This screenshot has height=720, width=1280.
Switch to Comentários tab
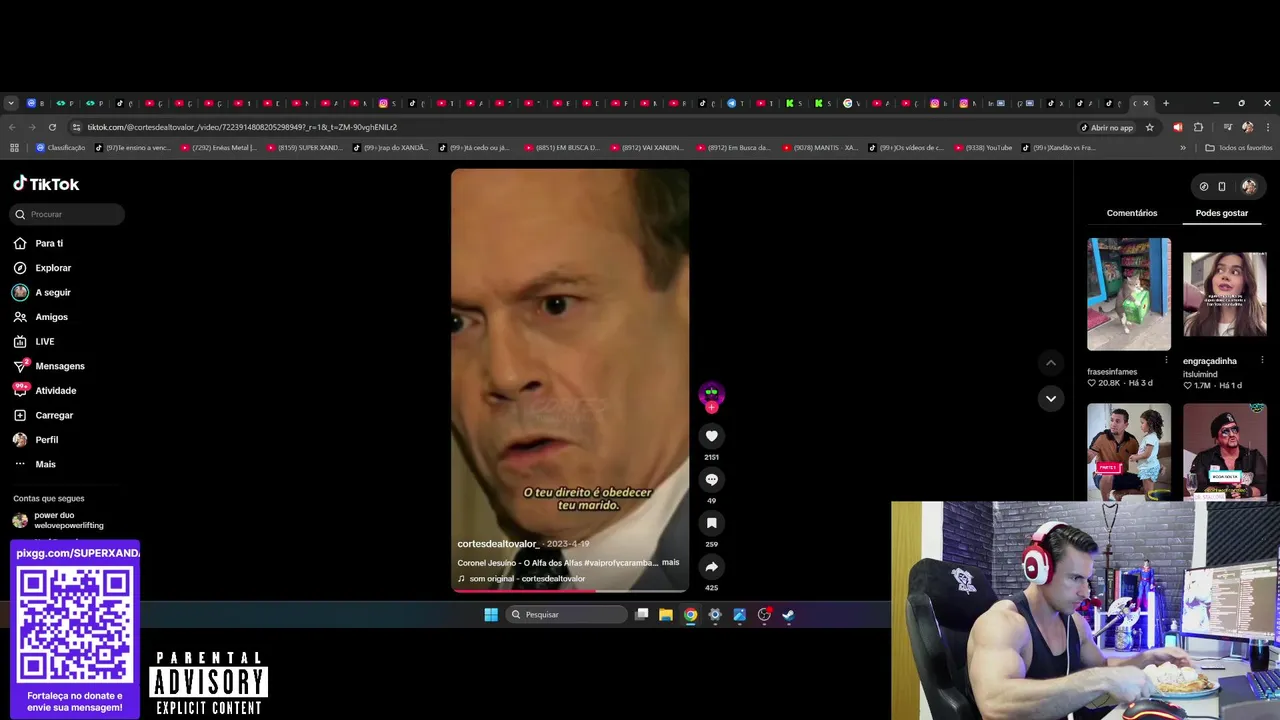coord(1132,213)
